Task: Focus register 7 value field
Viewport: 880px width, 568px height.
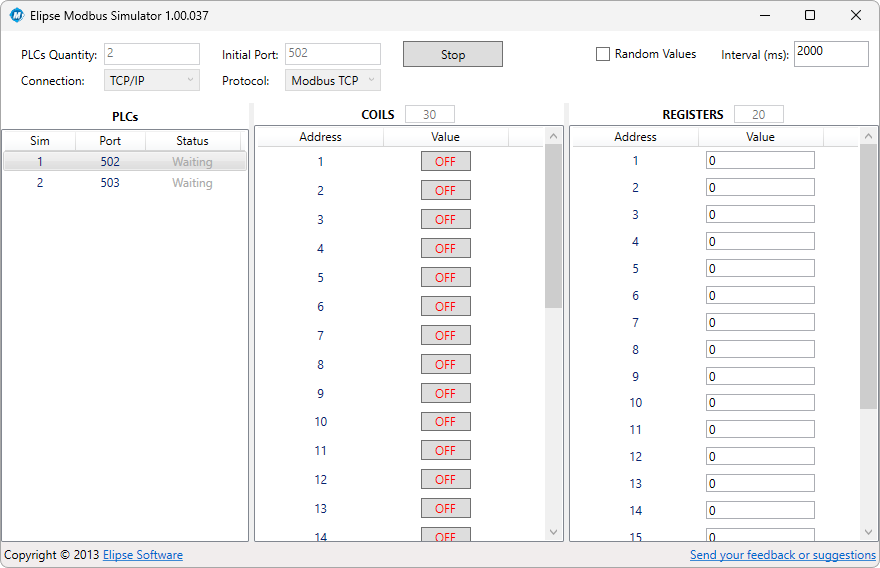Action: coord(760,322)
